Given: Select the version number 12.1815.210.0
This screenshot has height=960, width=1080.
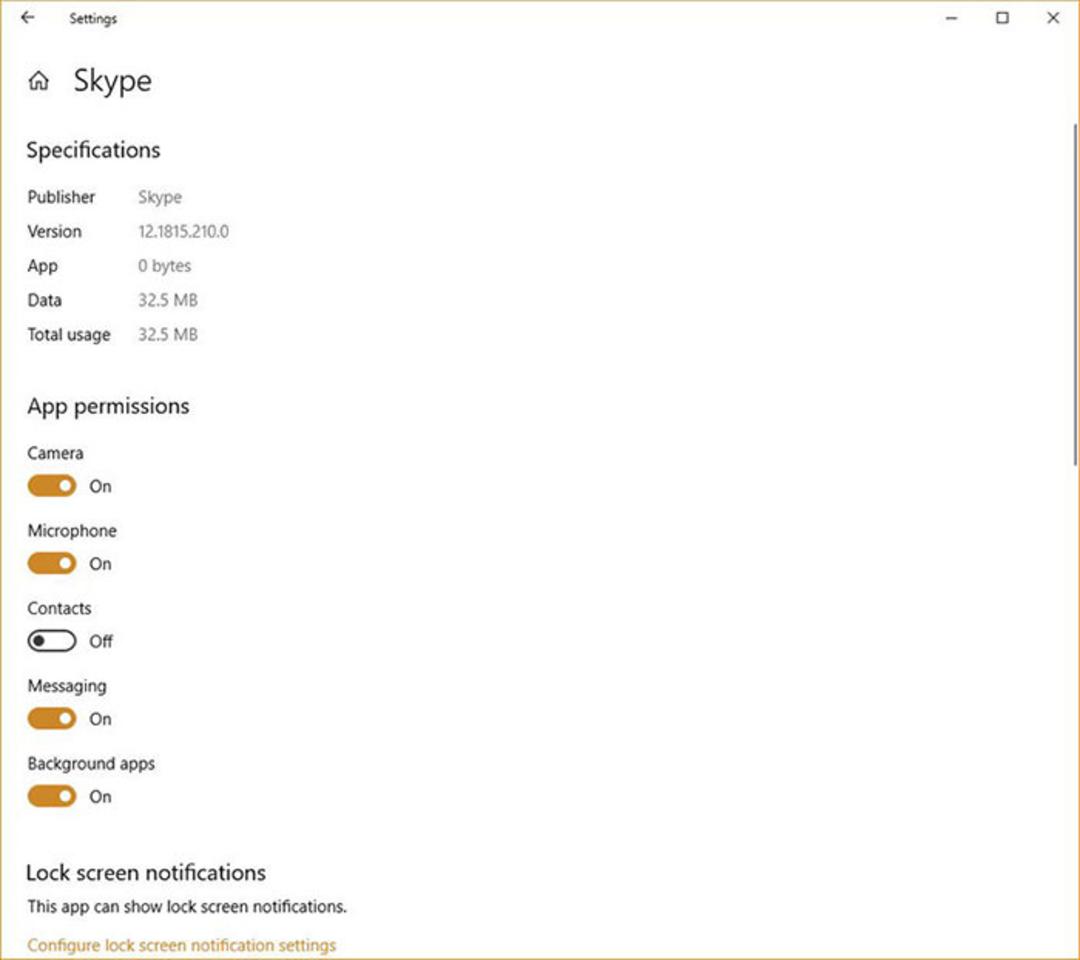Looking at the screenshot, I should coord(184,231).
